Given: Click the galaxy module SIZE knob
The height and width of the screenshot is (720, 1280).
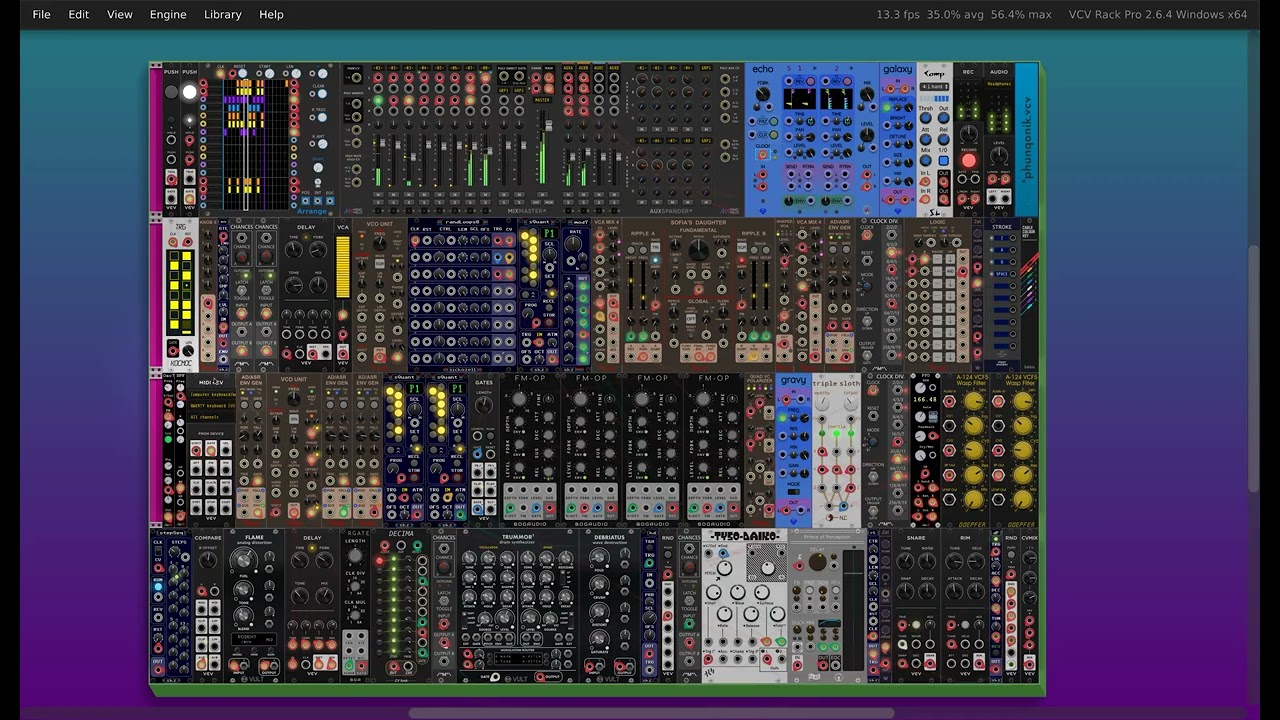Looking at the screenshot, I should (909, 162).
